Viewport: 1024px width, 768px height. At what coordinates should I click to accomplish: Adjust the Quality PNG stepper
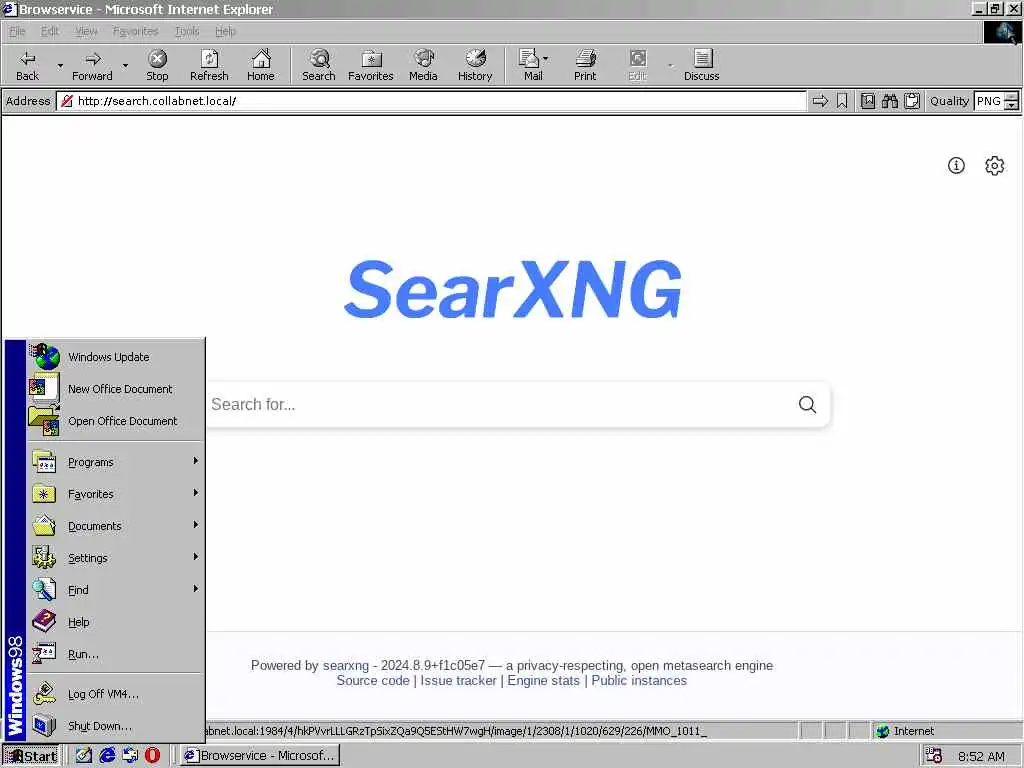point(1011,101)
